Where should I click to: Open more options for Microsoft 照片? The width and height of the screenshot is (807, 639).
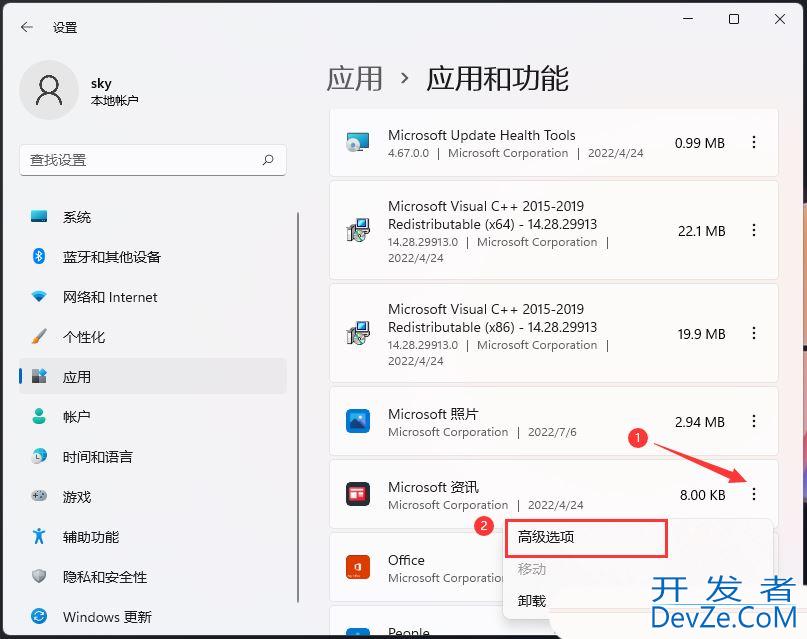(x=753, y=421)
